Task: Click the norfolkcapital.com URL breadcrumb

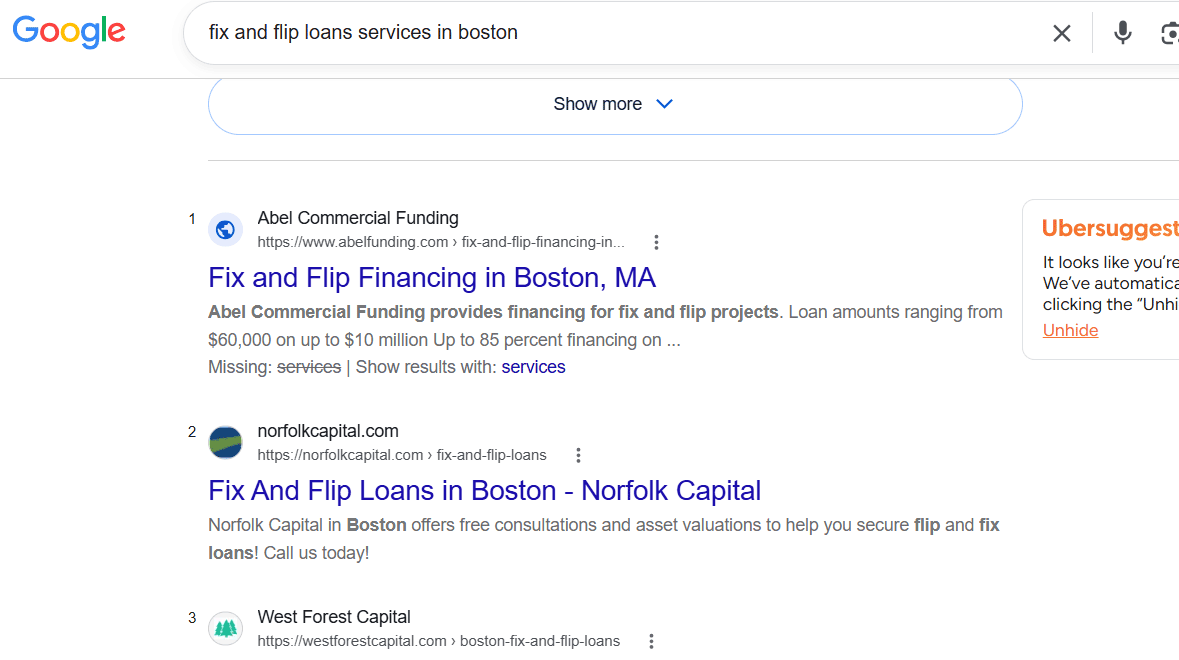Action: click(402, 455)
